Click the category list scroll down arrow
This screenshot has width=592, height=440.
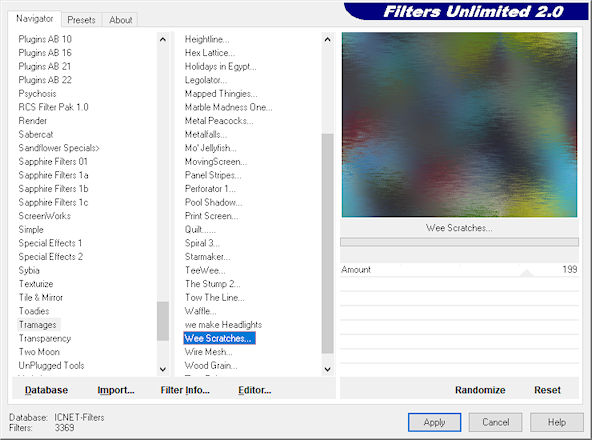[163, 369]
